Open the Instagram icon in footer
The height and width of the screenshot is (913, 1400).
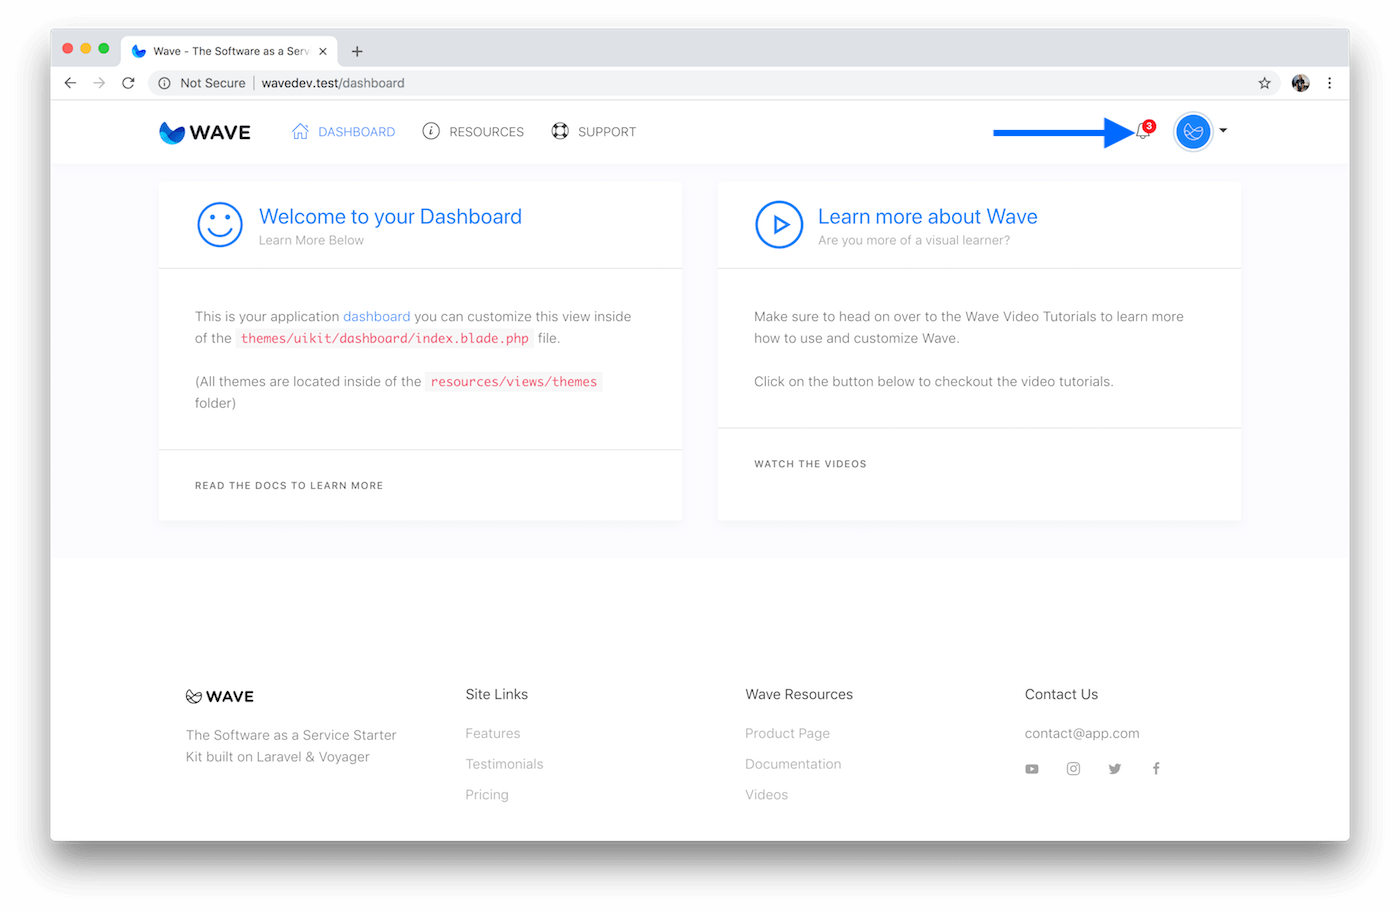click(x=1073, y=769)
